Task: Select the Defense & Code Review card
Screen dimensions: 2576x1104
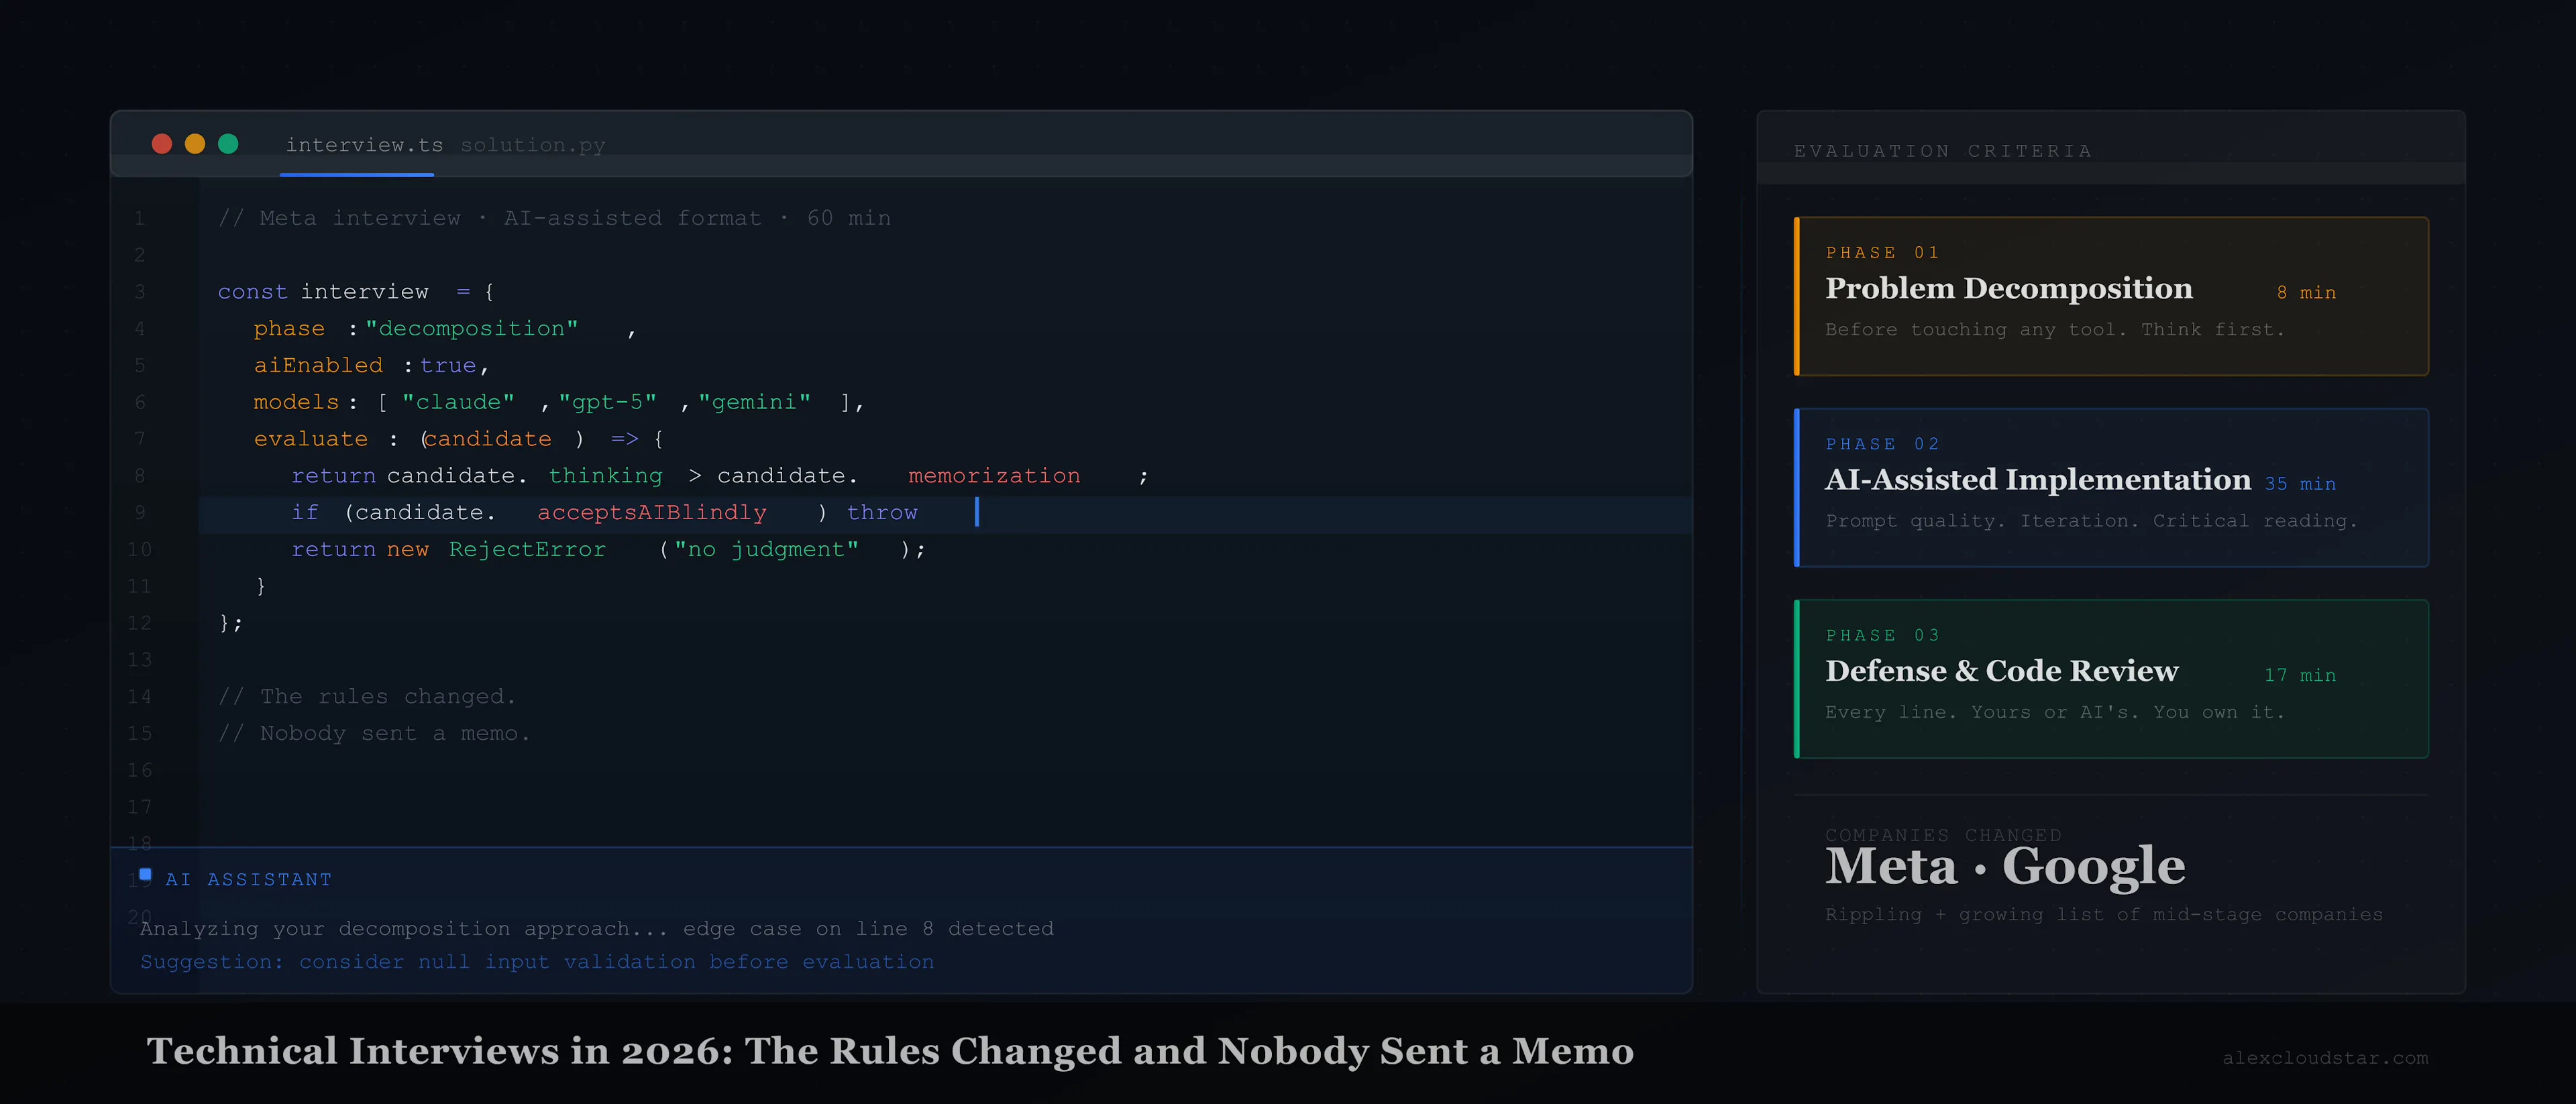Action: point(2111,679)
